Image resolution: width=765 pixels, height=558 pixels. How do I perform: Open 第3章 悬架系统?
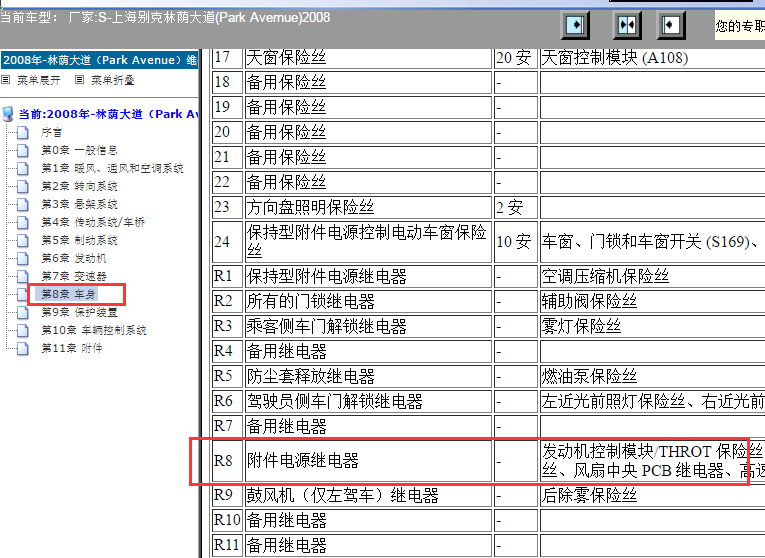79,204
